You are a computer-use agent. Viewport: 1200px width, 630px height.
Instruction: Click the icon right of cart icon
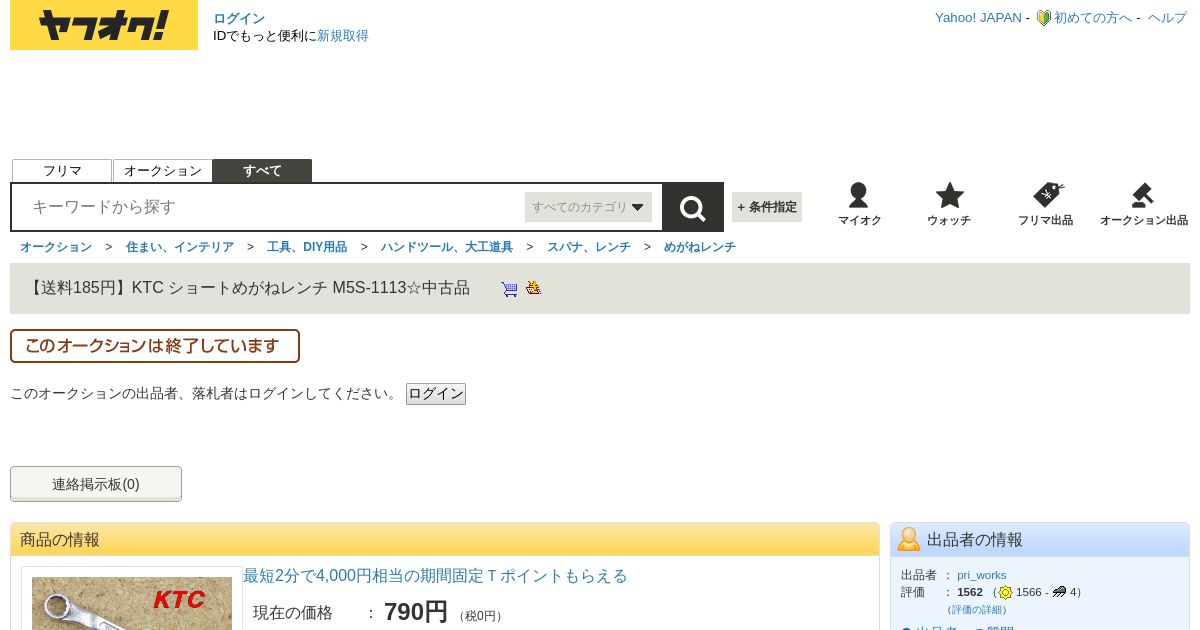(x=534, y=288)
